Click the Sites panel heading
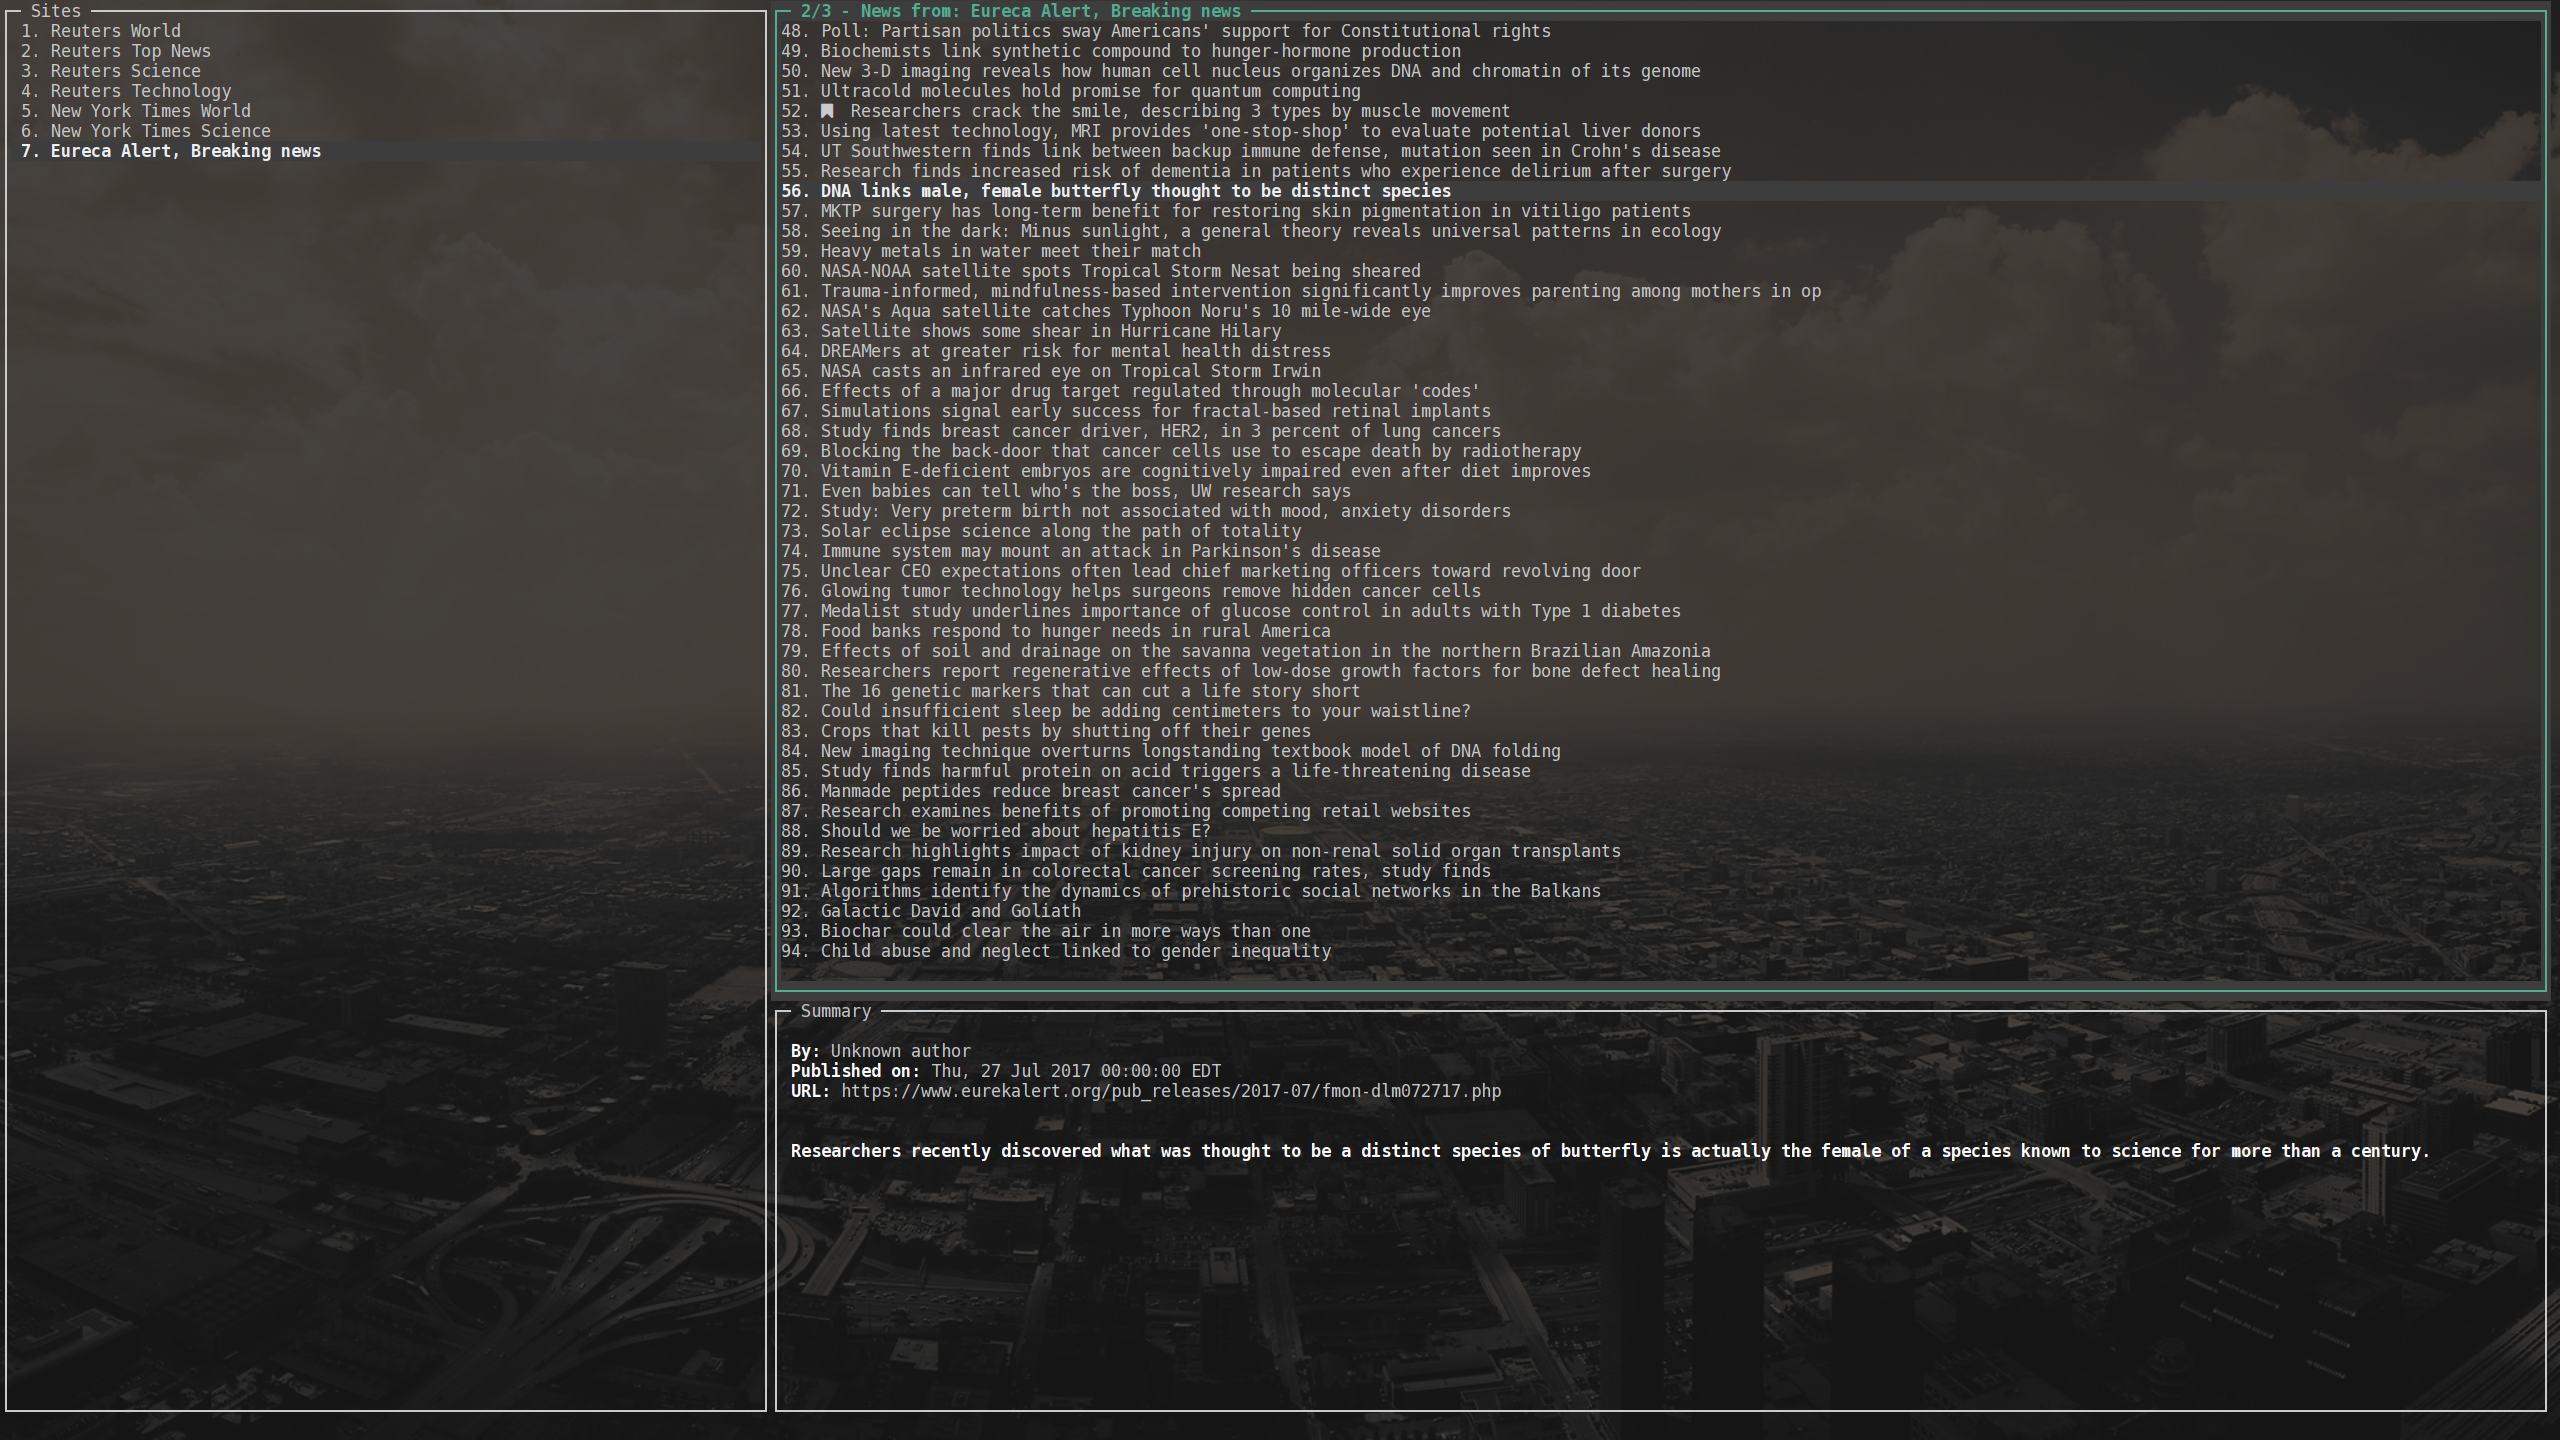2560x1440 pixels. pos(55,11)
